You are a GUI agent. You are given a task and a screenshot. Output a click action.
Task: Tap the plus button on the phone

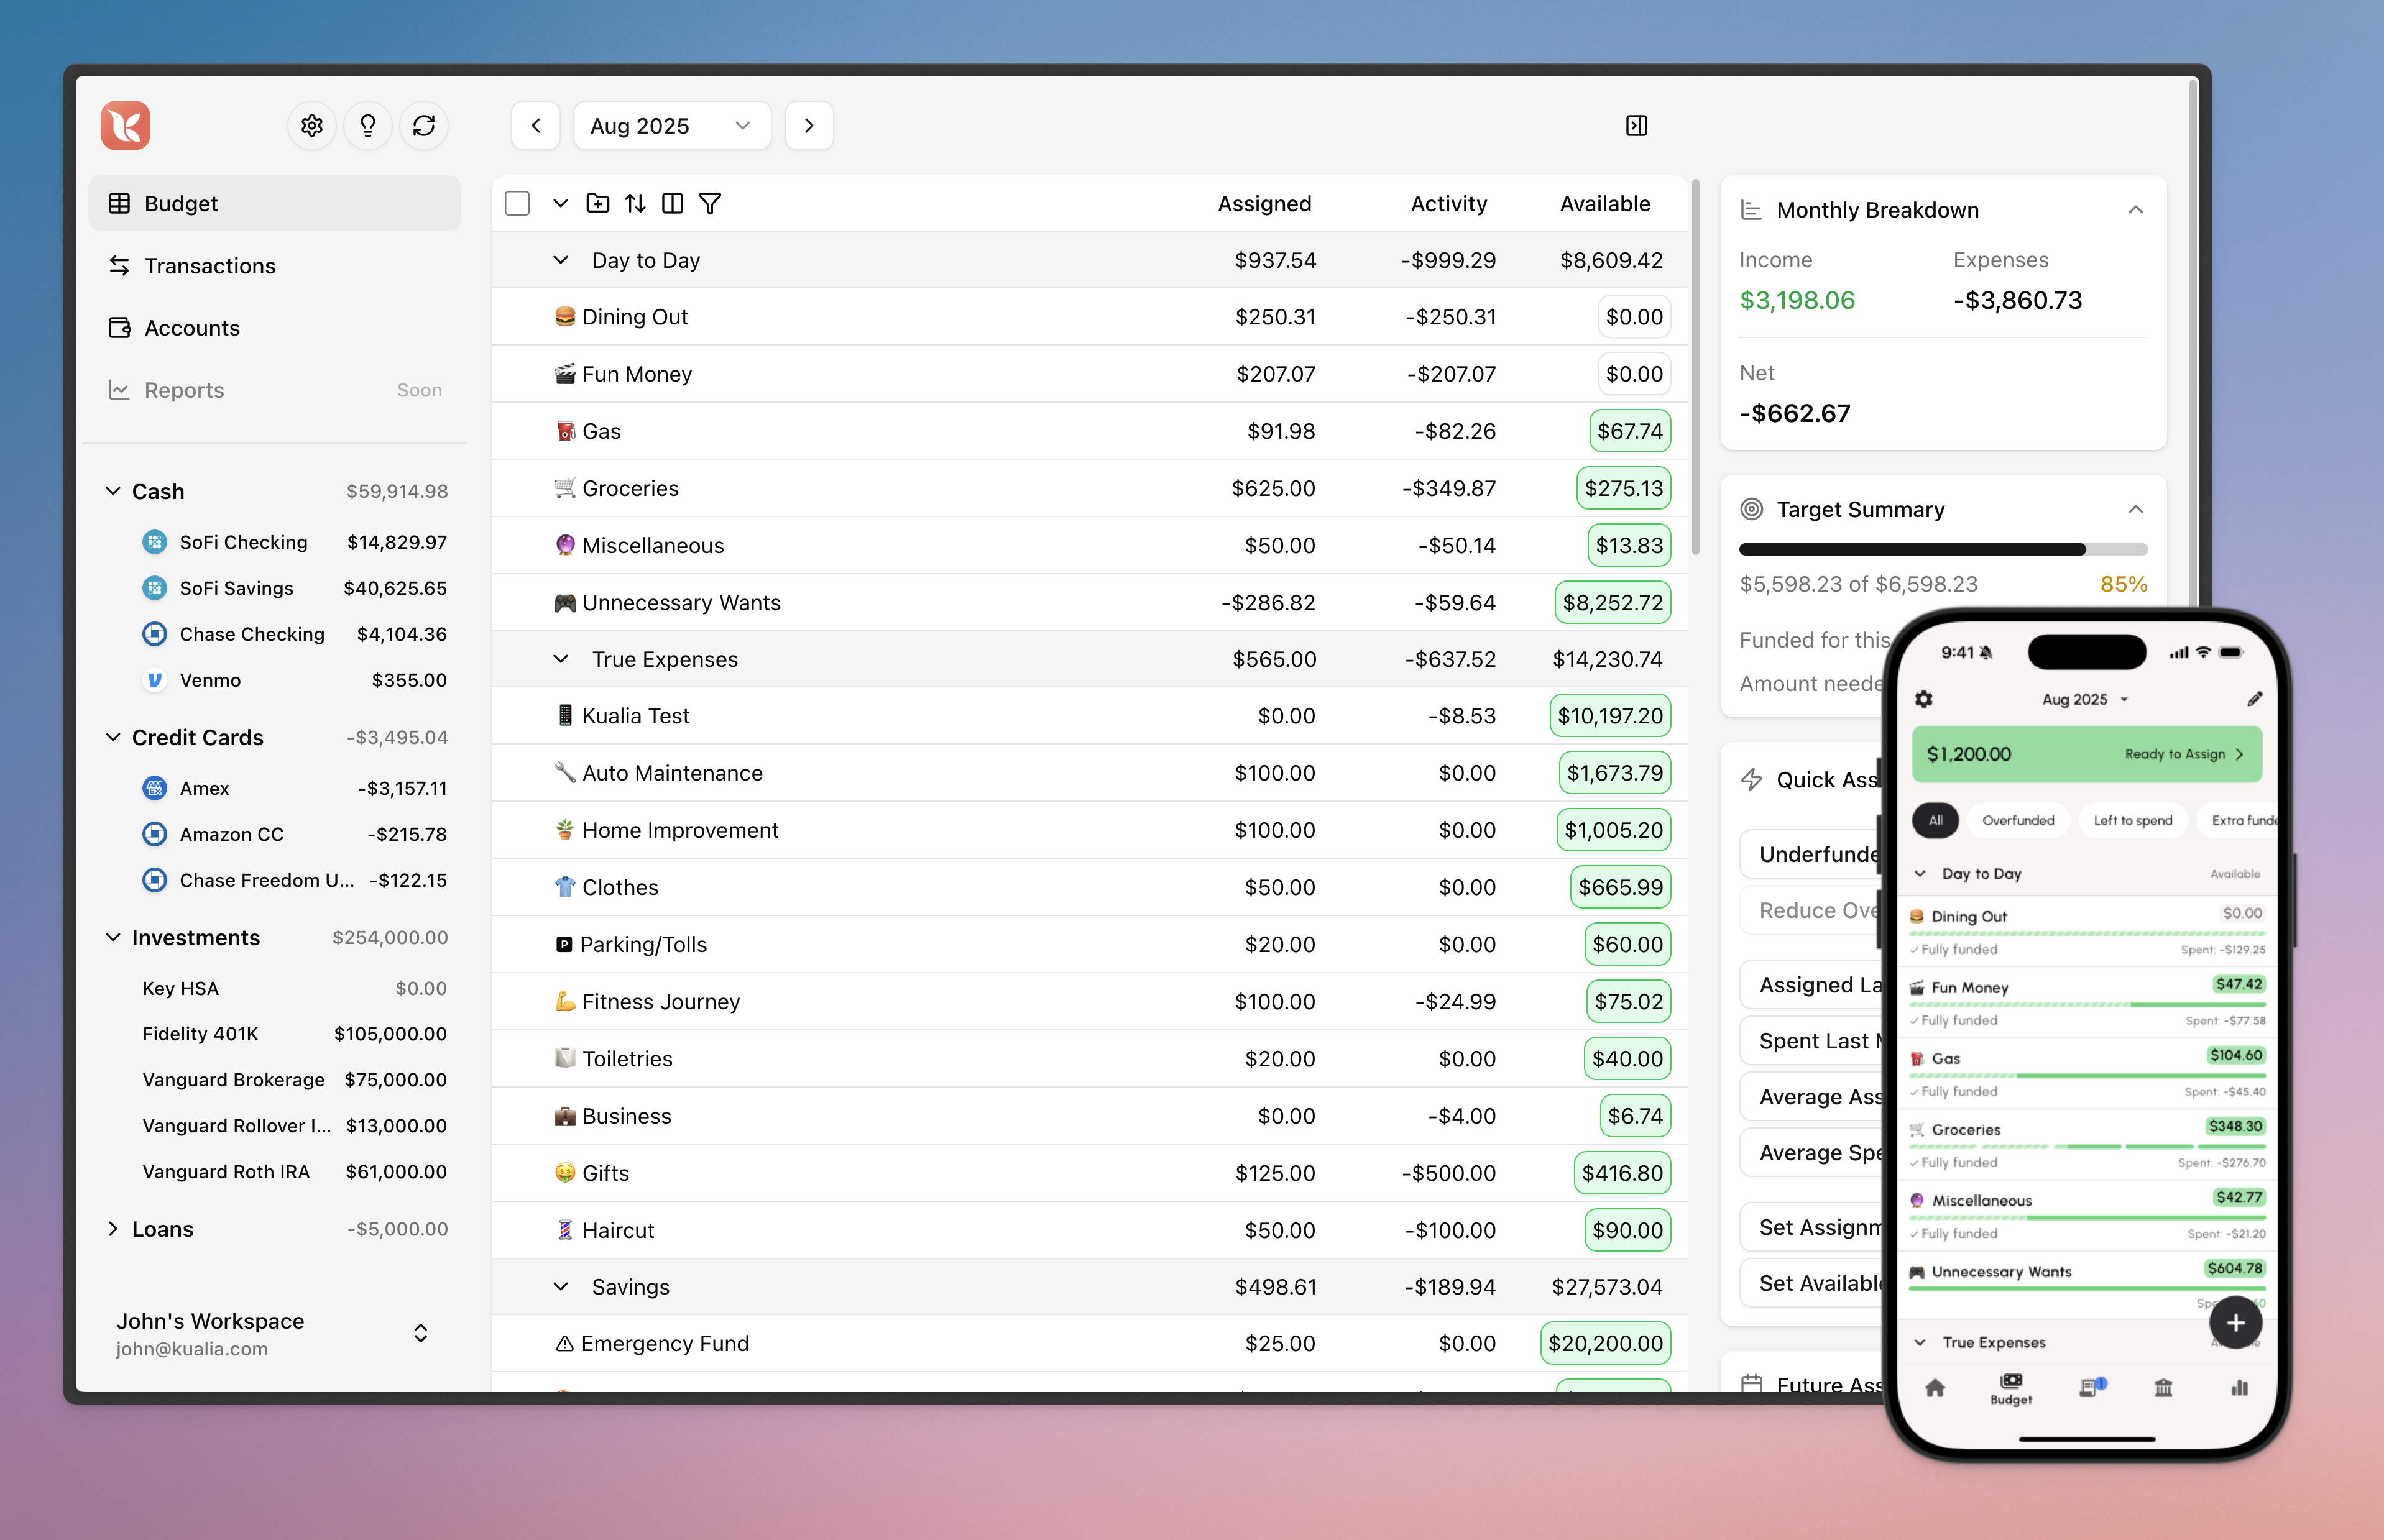click(2235, 1322)
